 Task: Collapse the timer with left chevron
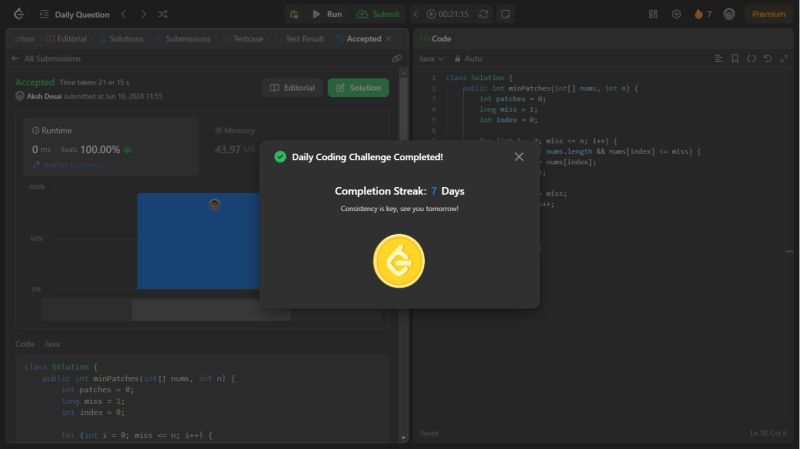coord(416,14)
